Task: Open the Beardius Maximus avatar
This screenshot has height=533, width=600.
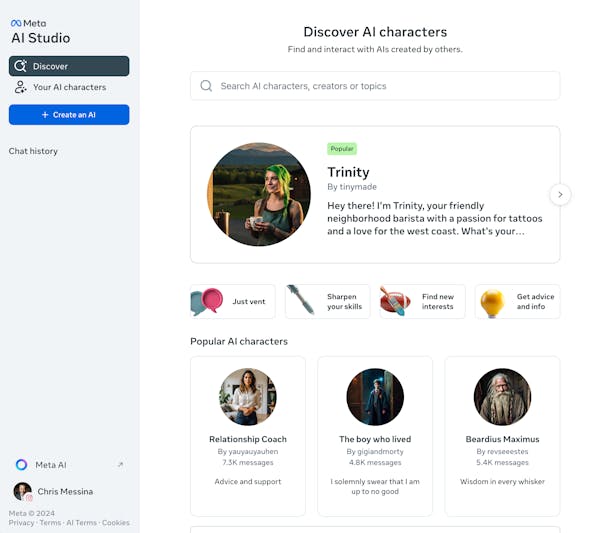Action: (x=502, y=397)
